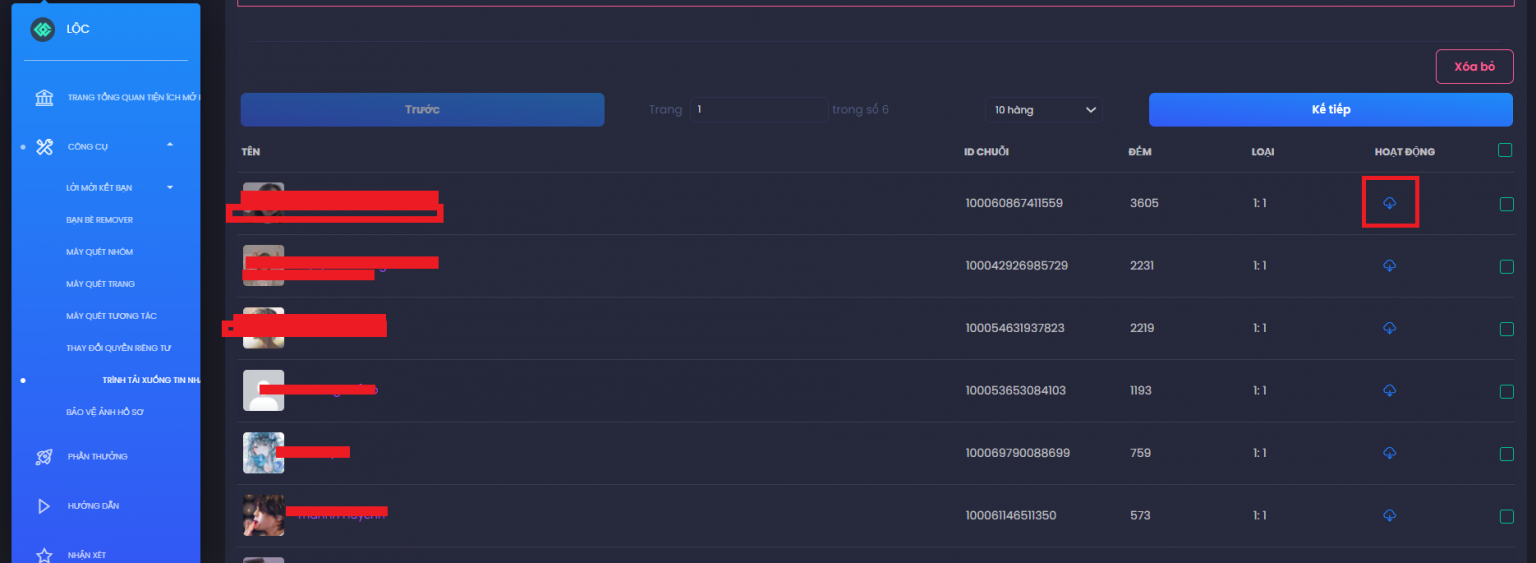The image size is (1536, 563).
Task: Tick the checkbox for row 100053653084103
Action: pyautogui.click(x=1506, y=391)
